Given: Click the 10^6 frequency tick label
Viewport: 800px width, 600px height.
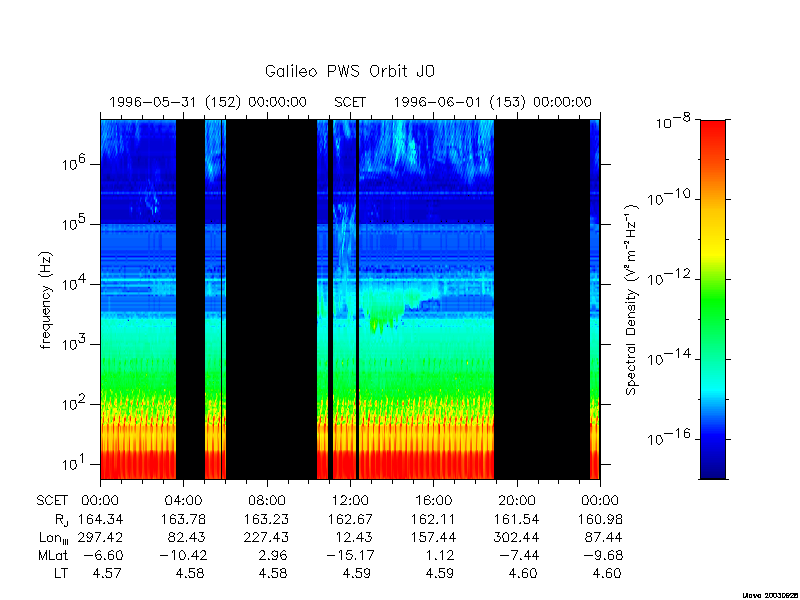Looking at the screenshot, I should [75, 163].
